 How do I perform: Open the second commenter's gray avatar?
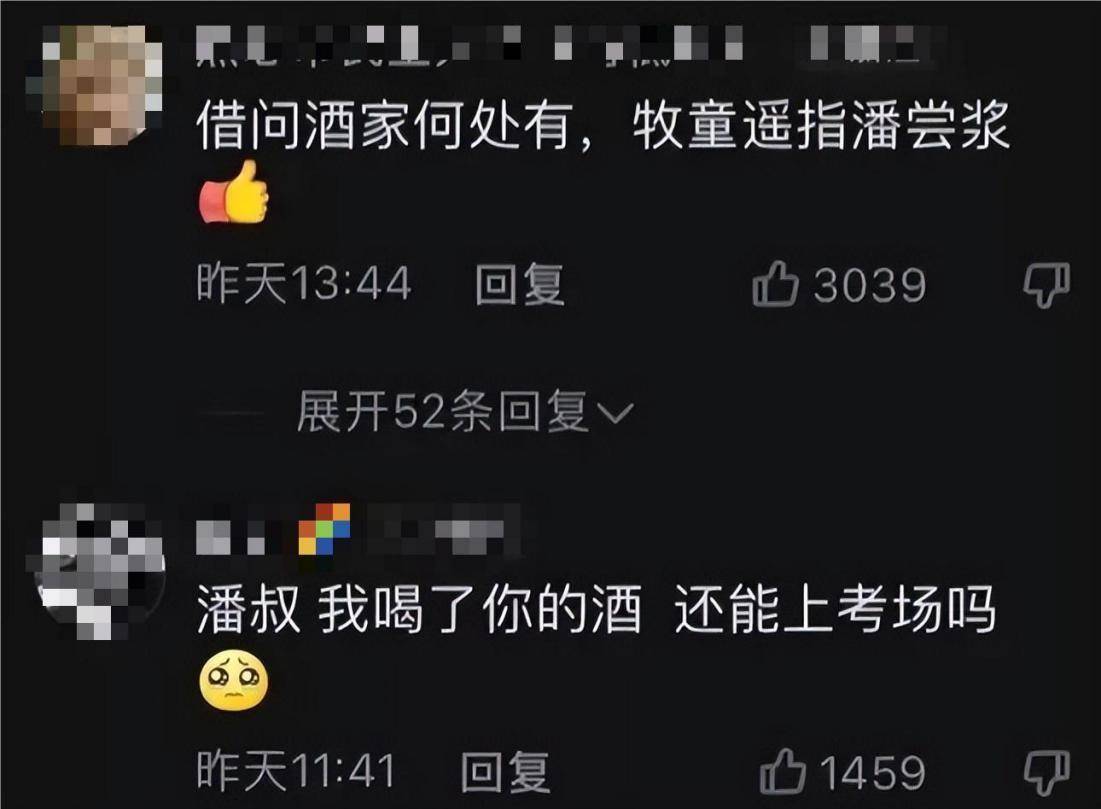(x=96, y=569)
